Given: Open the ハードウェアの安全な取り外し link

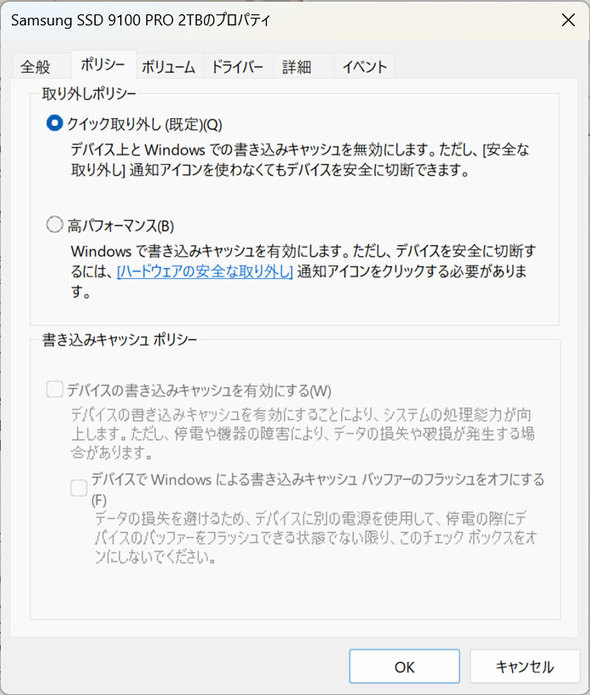Looking at the screenshot, I should tap(205, 271).
